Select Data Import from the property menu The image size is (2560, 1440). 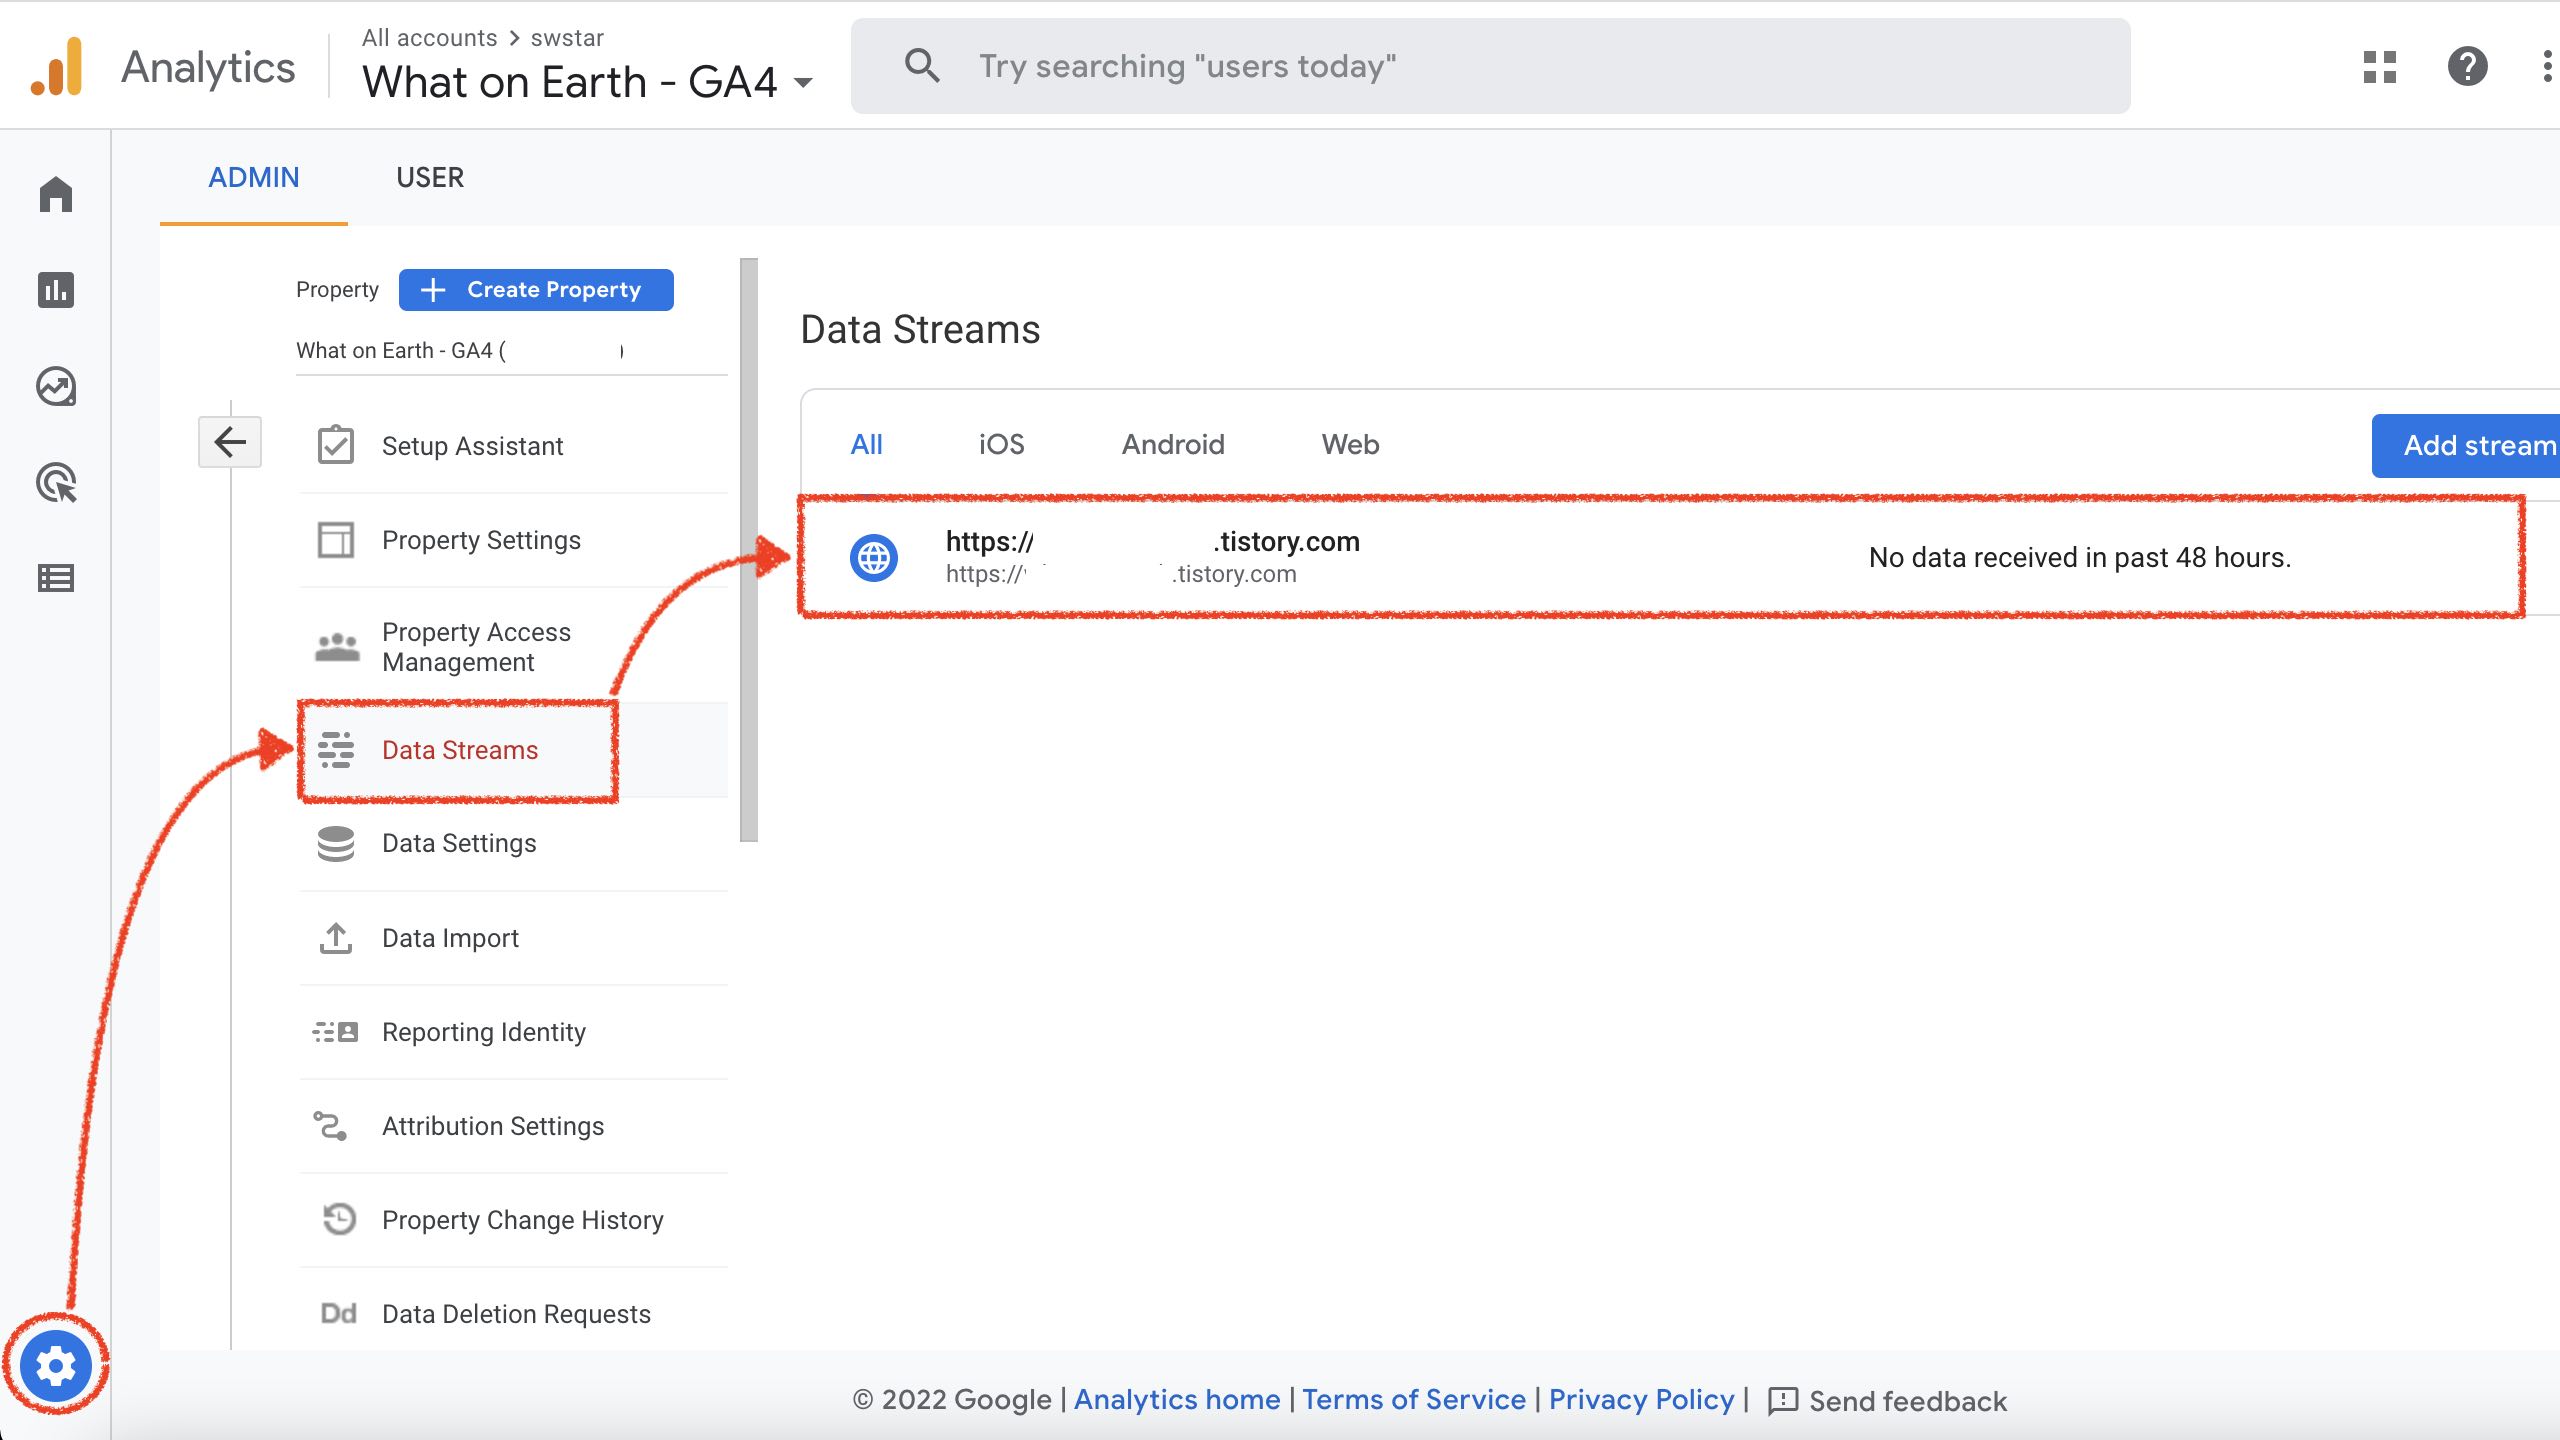pos(450,937)
